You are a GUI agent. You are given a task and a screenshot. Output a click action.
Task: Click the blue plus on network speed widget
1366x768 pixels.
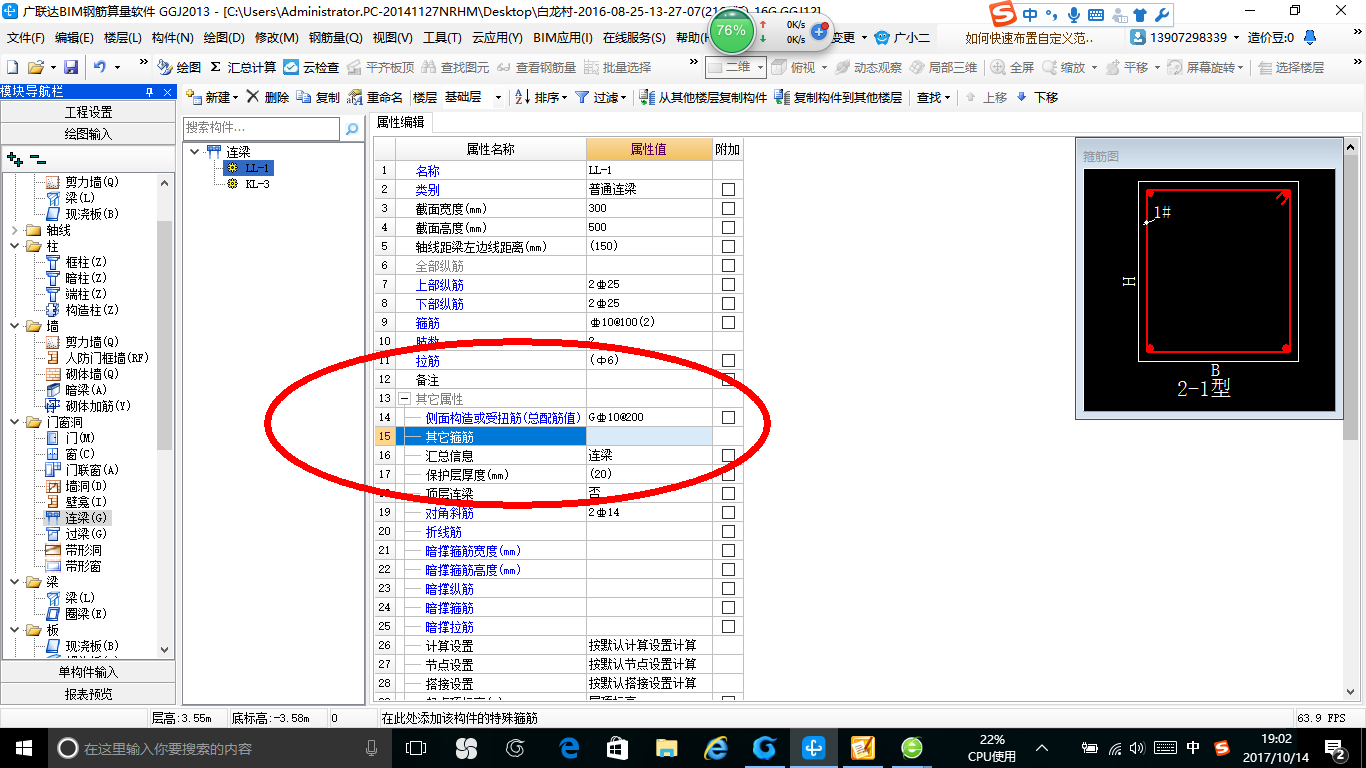click(x=819, y=31)
